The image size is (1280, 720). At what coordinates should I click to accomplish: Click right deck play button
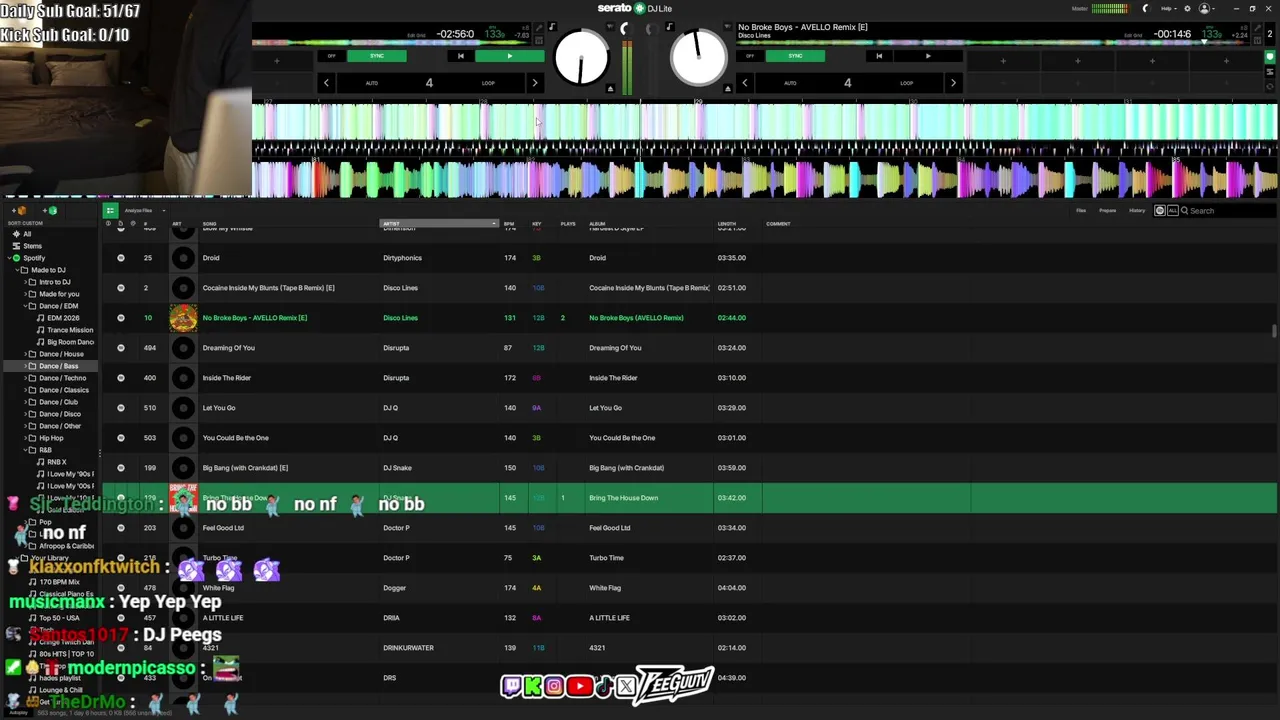coord(928,56)
